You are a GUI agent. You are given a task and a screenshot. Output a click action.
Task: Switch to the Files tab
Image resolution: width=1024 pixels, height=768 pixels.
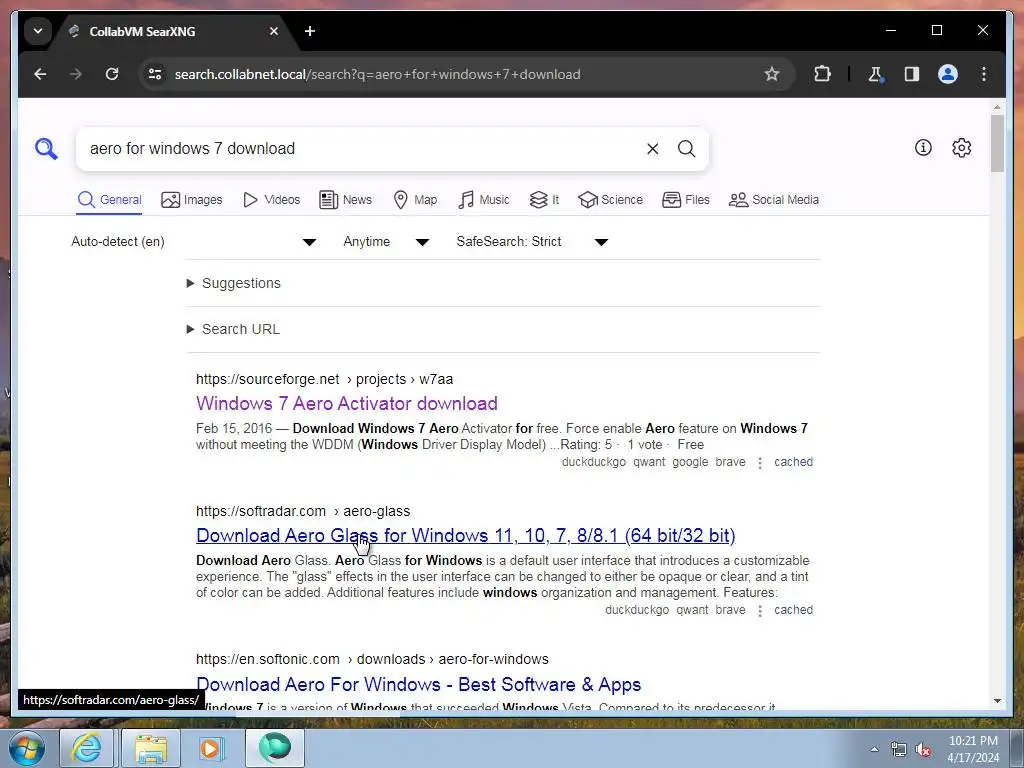tap(686, 200)
